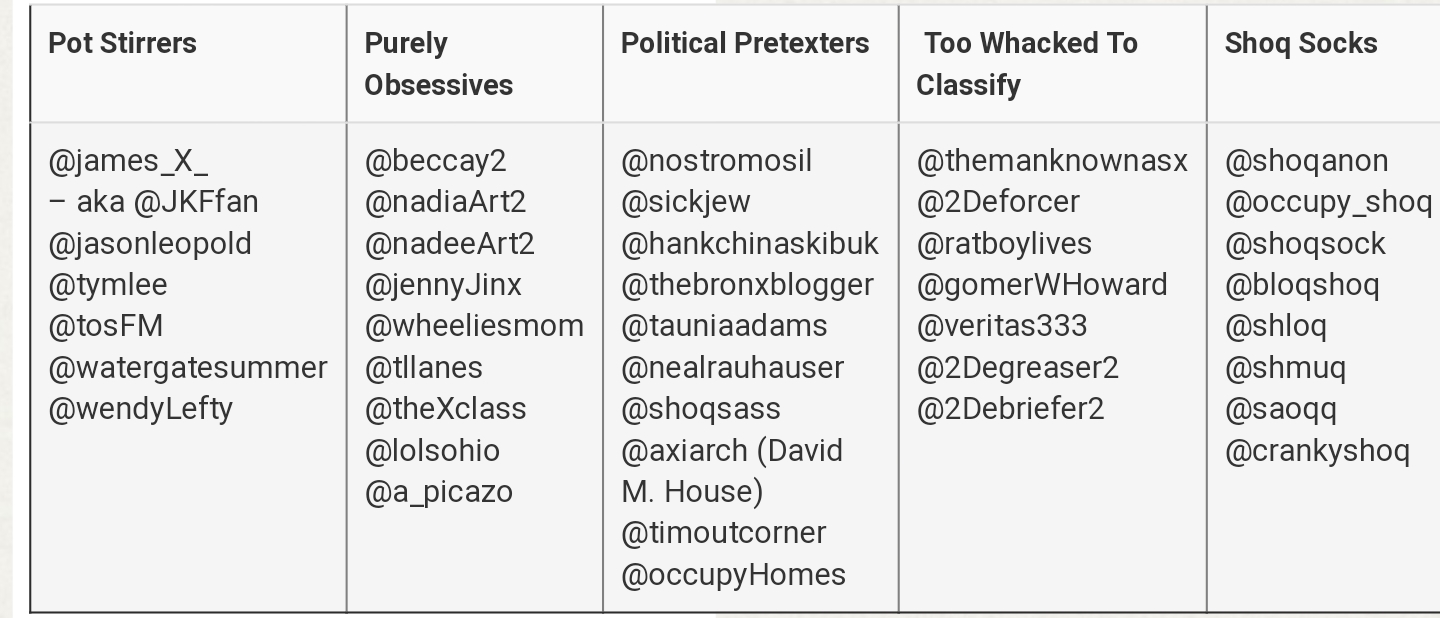Click the Political Pretexters header
1440x618 pixels.
pyautogui.click(x=745, y=43)
